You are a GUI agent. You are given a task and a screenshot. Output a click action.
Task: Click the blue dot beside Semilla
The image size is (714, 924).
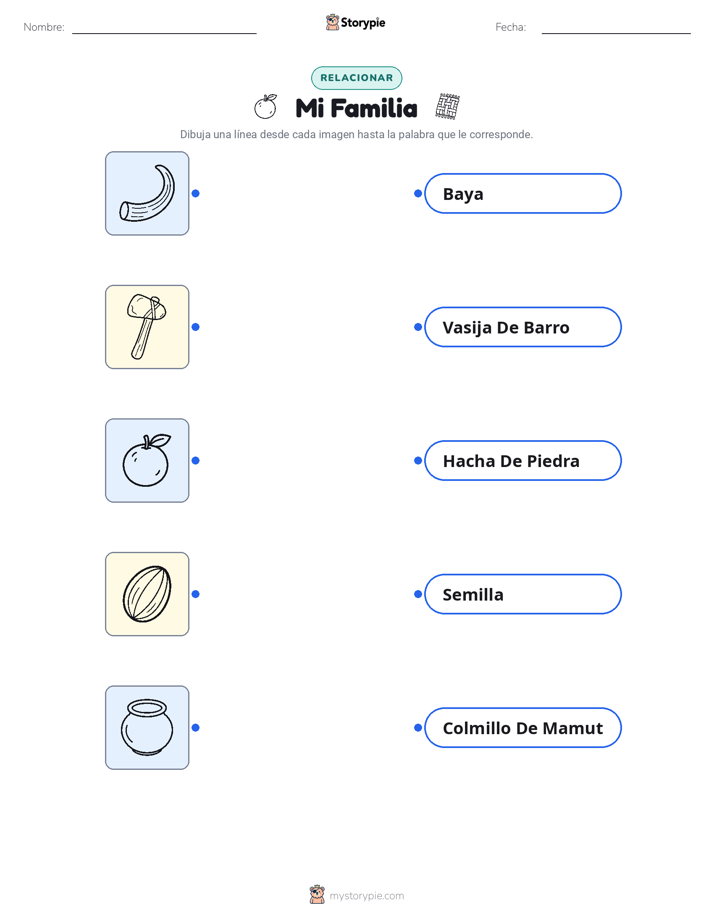(x=418, y=594)
